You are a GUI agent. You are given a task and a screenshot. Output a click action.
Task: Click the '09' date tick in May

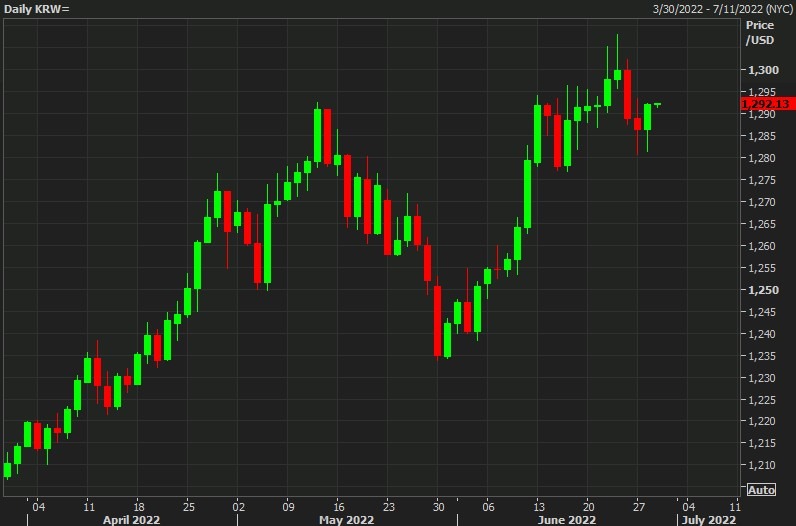288,507
